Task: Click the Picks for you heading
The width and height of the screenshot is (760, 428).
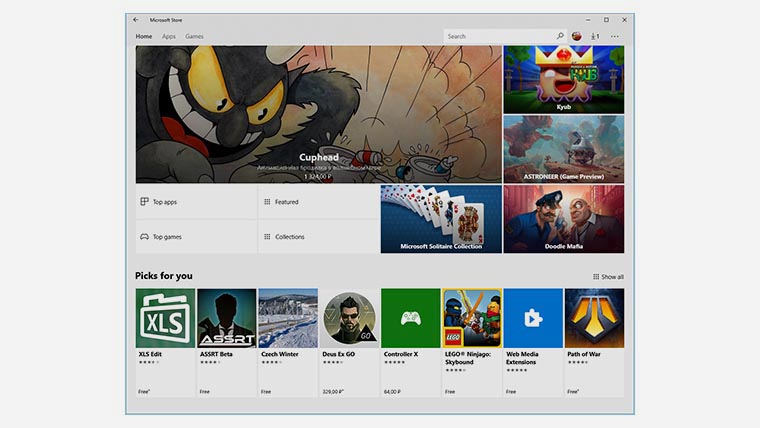Action: click(164, 276)
